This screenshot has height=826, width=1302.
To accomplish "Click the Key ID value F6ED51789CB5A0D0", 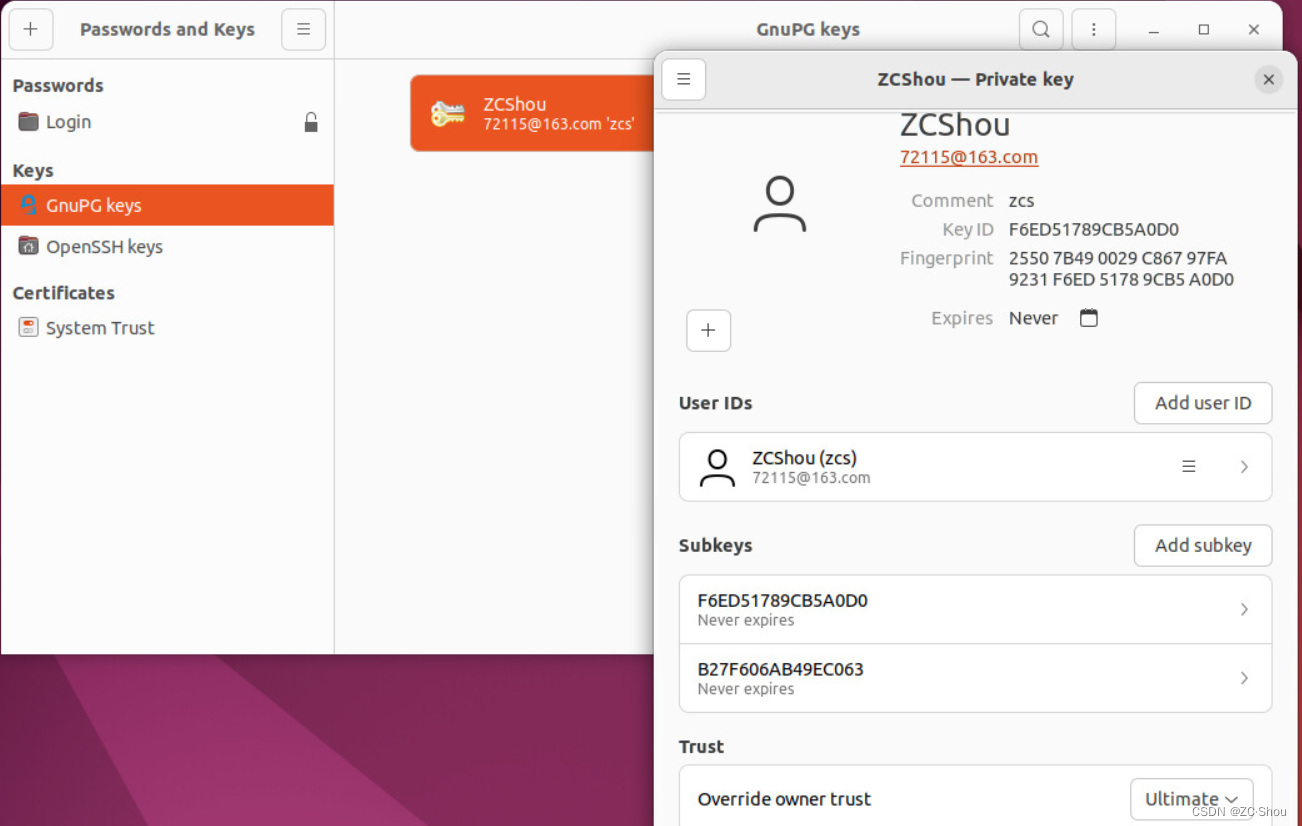I will pos(1094,230).
